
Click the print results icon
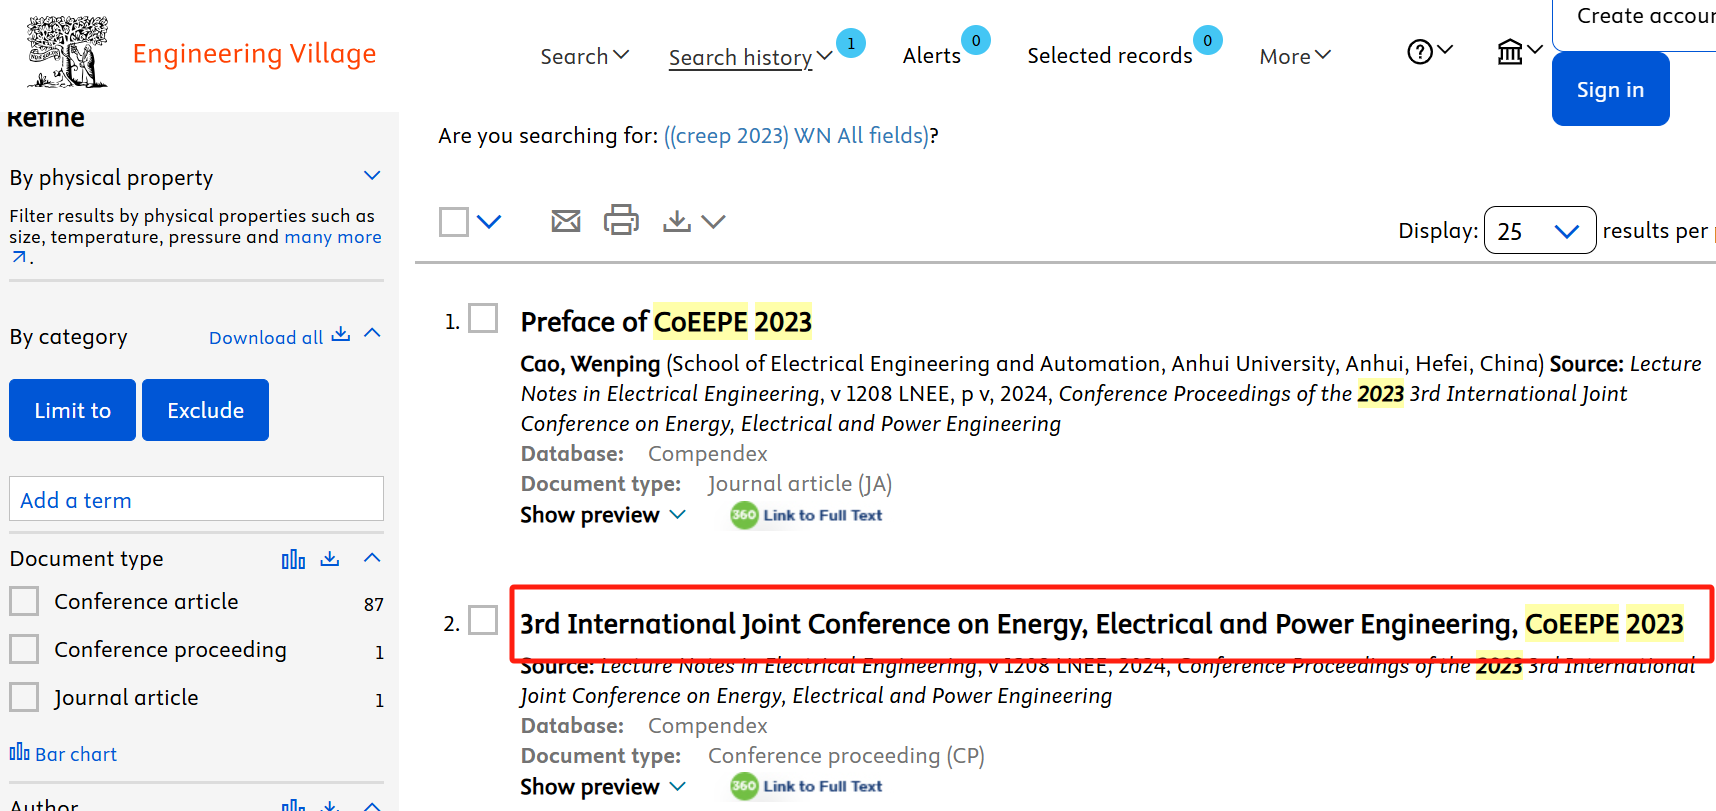click(x=621, y=220)
